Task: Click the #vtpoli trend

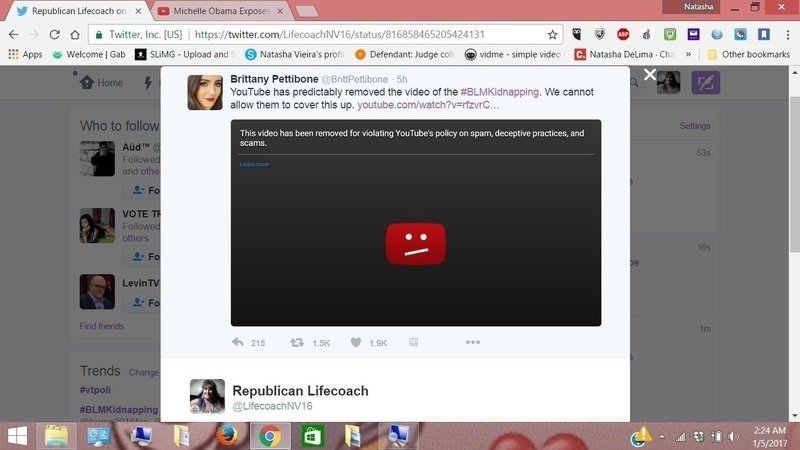Action: (x=95, y=390)
